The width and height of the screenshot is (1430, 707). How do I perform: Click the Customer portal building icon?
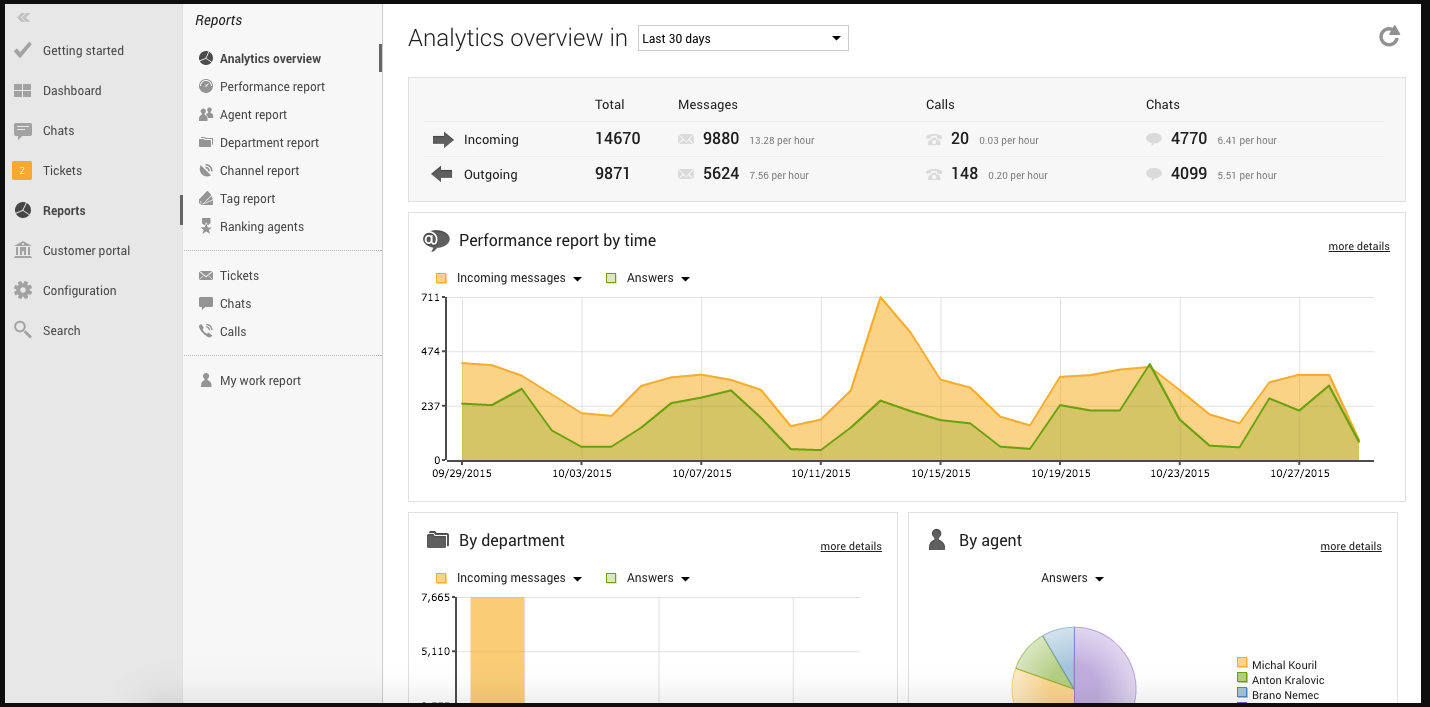pyautogui.click(x=22, y=251)
